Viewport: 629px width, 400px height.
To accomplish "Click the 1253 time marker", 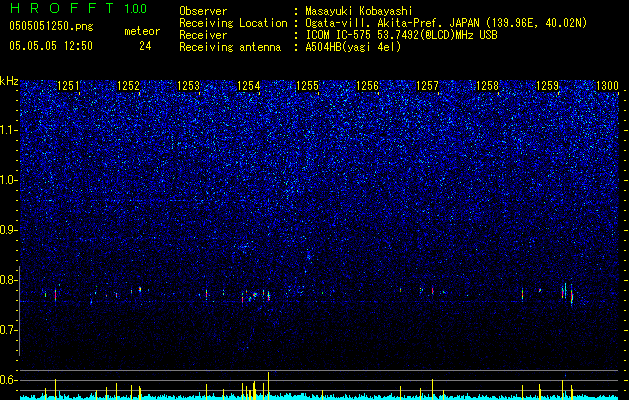I will tap(188, 86).
